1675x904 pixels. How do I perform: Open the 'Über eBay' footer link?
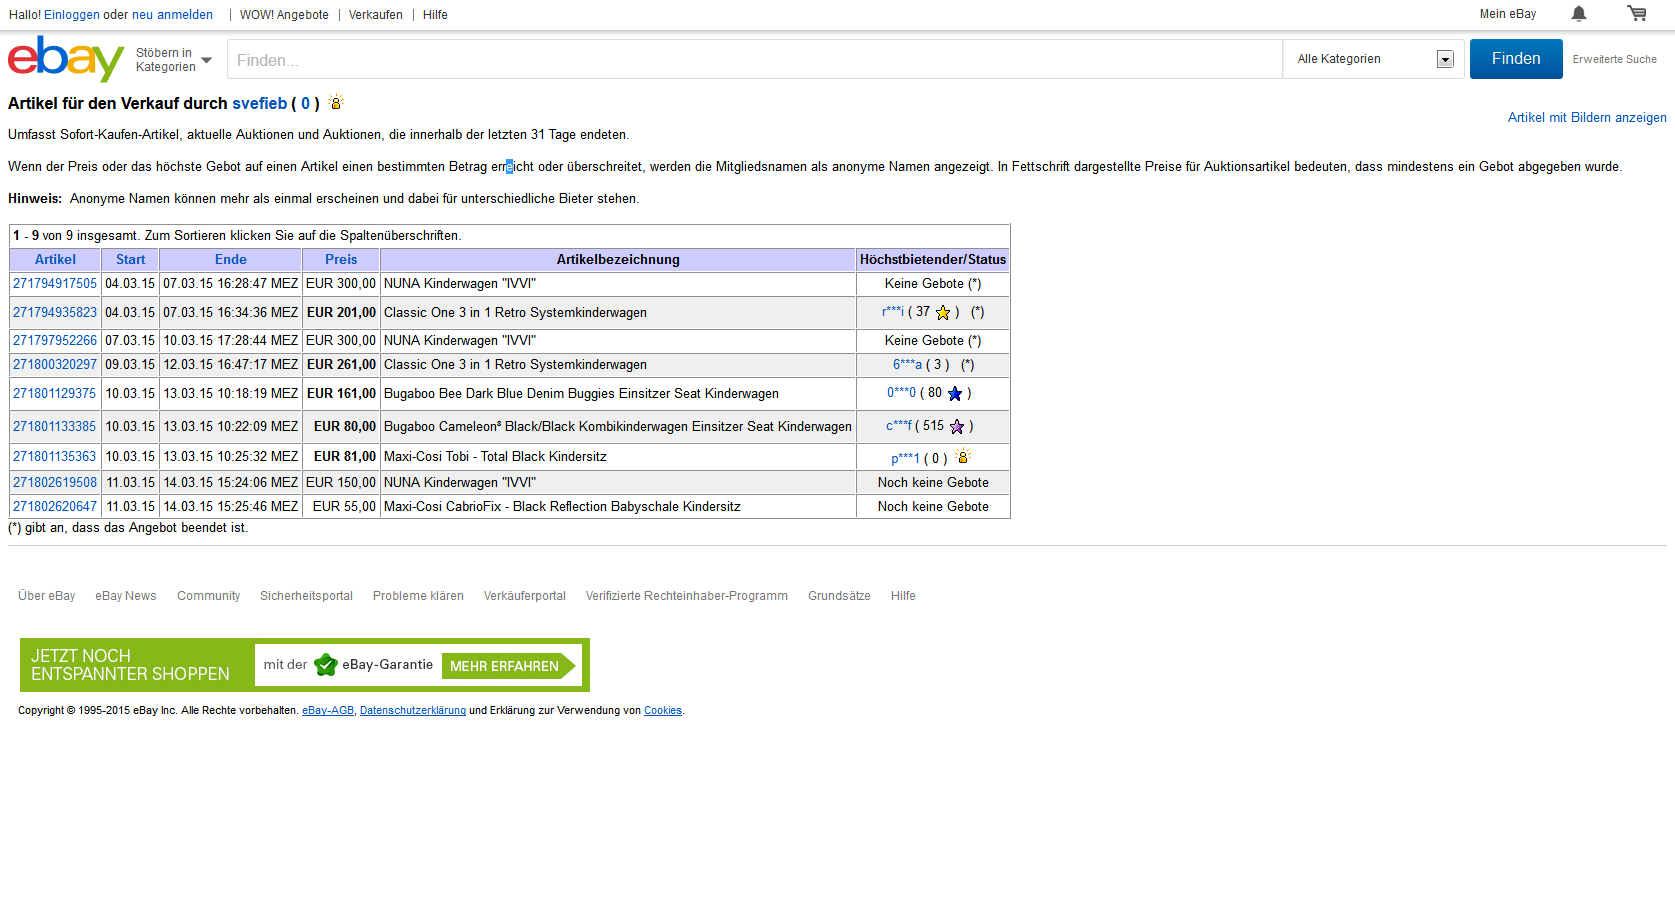coord(47,596)
